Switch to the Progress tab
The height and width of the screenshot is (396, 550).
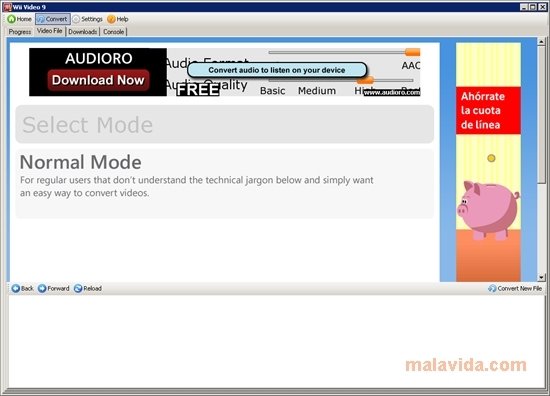click(x=20, y=32)
